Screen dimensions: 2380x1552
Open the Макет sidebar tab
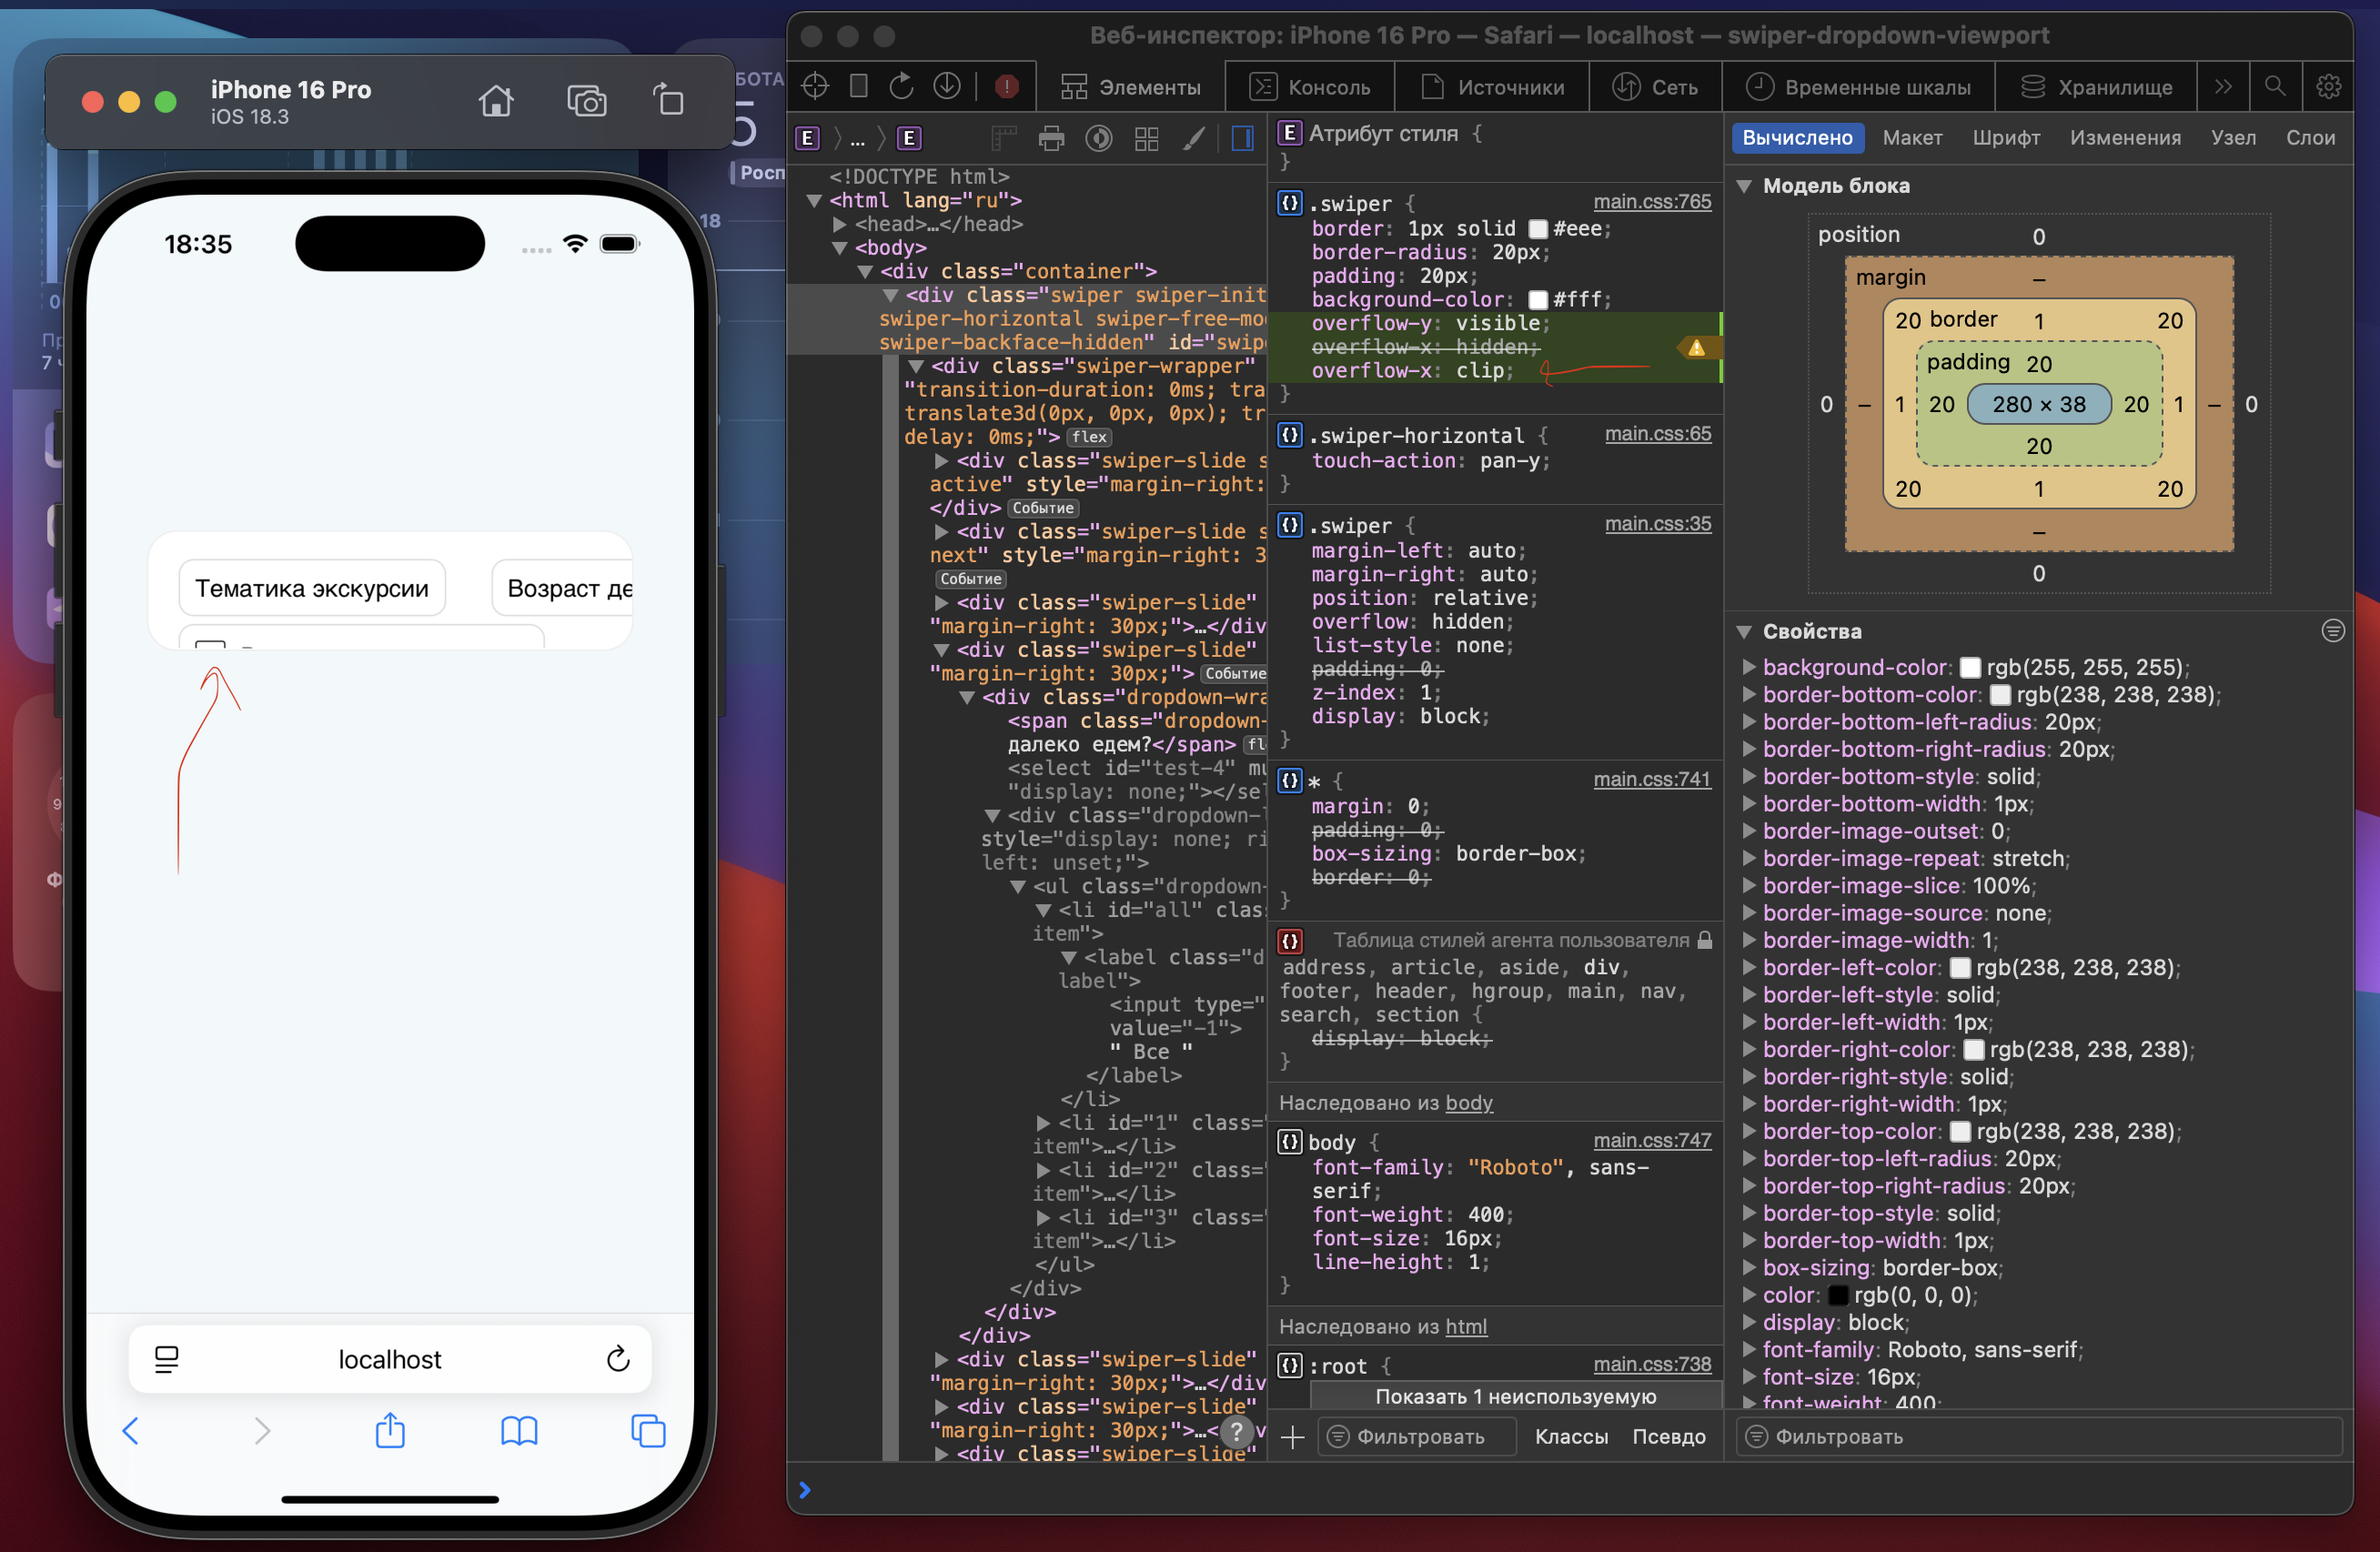(x=1912, y=138)
